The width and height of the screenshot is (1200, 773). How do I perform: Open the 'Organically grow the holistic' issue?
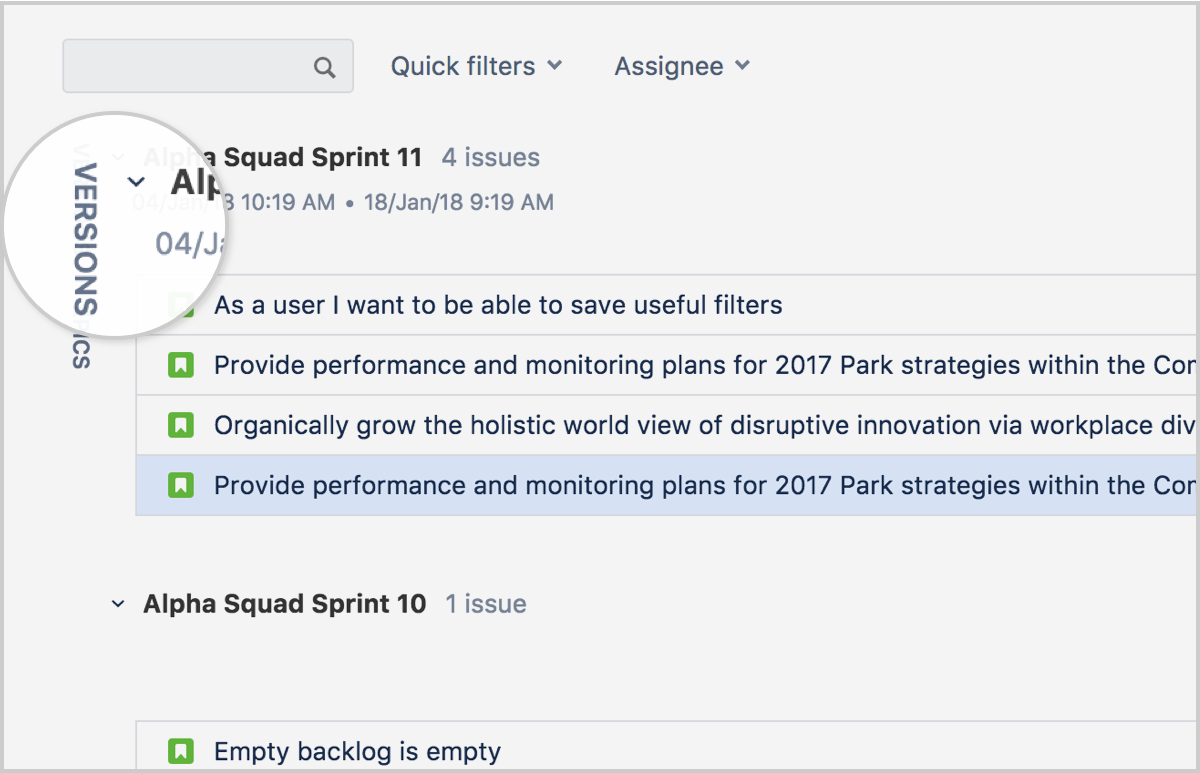700,426
